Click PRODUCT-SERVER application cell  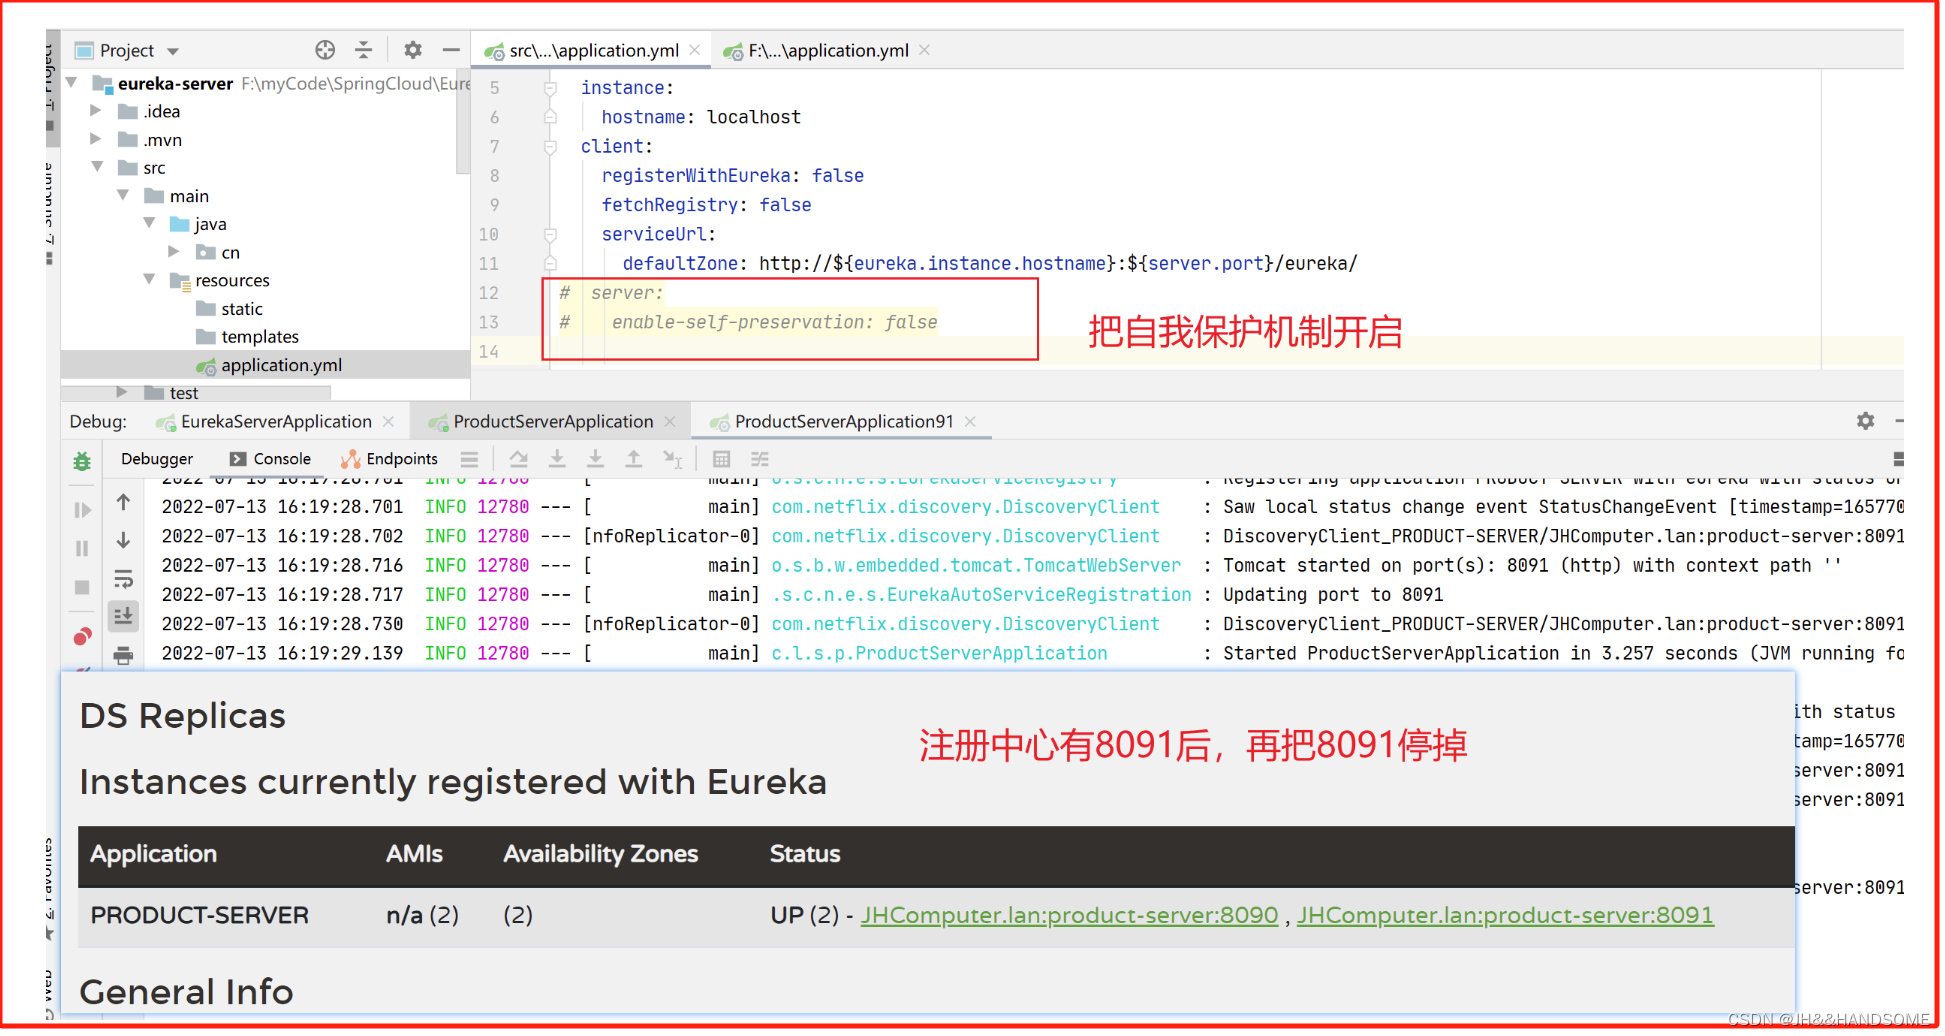click(199, 915)
